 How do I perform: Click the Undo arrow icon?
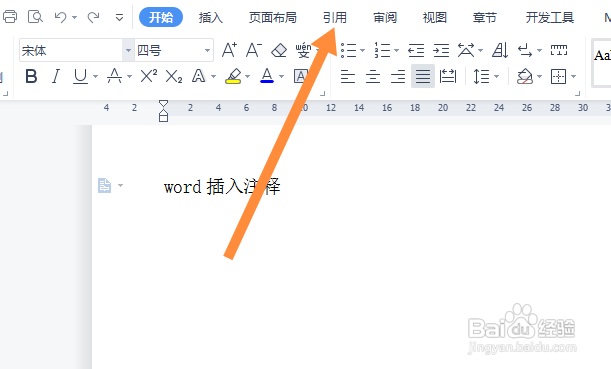tap(60, 17)
